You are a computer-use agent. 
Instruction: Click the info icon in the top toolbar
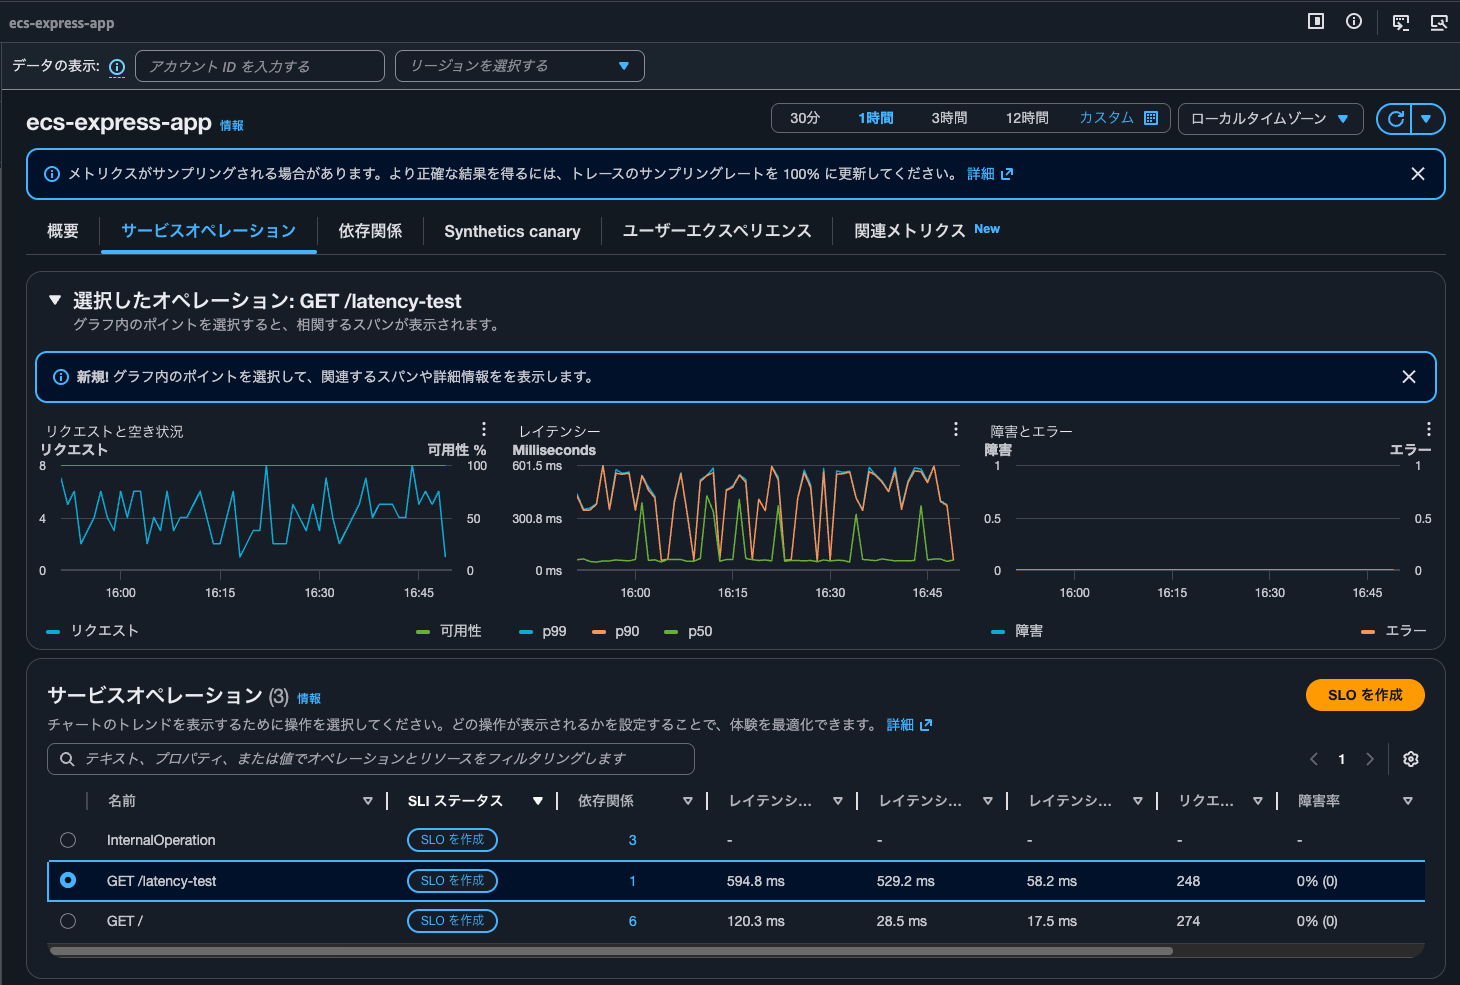[1354, 22]
